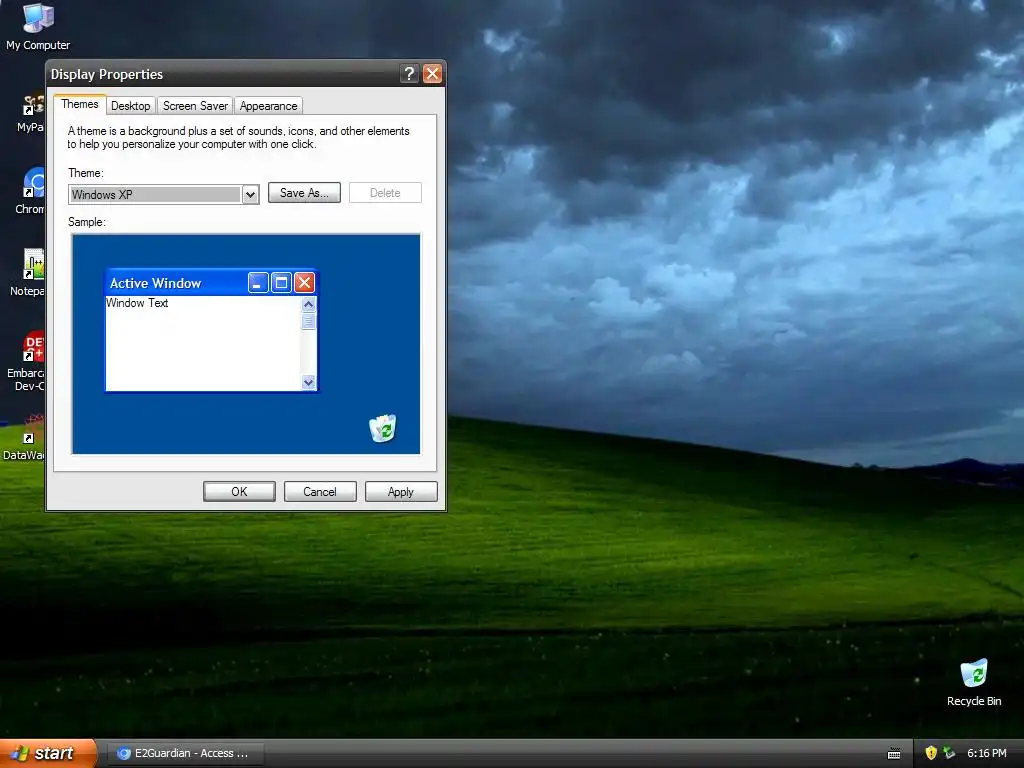Launch the Chrome desktop shortcut
Image resolution: width=1024 pixels, height=768 pixels.
click(31, 191)
